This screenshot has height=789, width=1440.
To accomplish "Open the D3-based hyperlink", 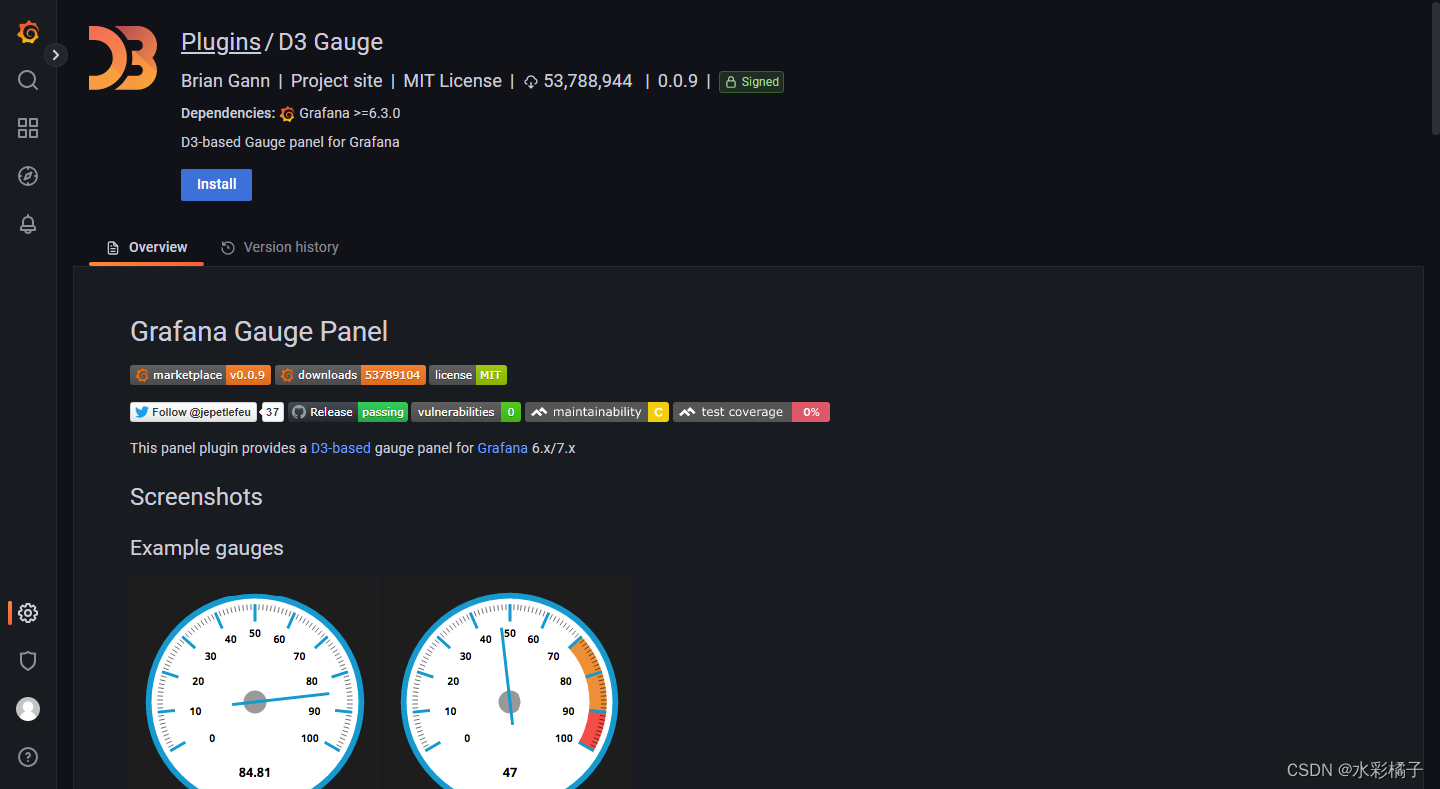I will coord(341,448).
